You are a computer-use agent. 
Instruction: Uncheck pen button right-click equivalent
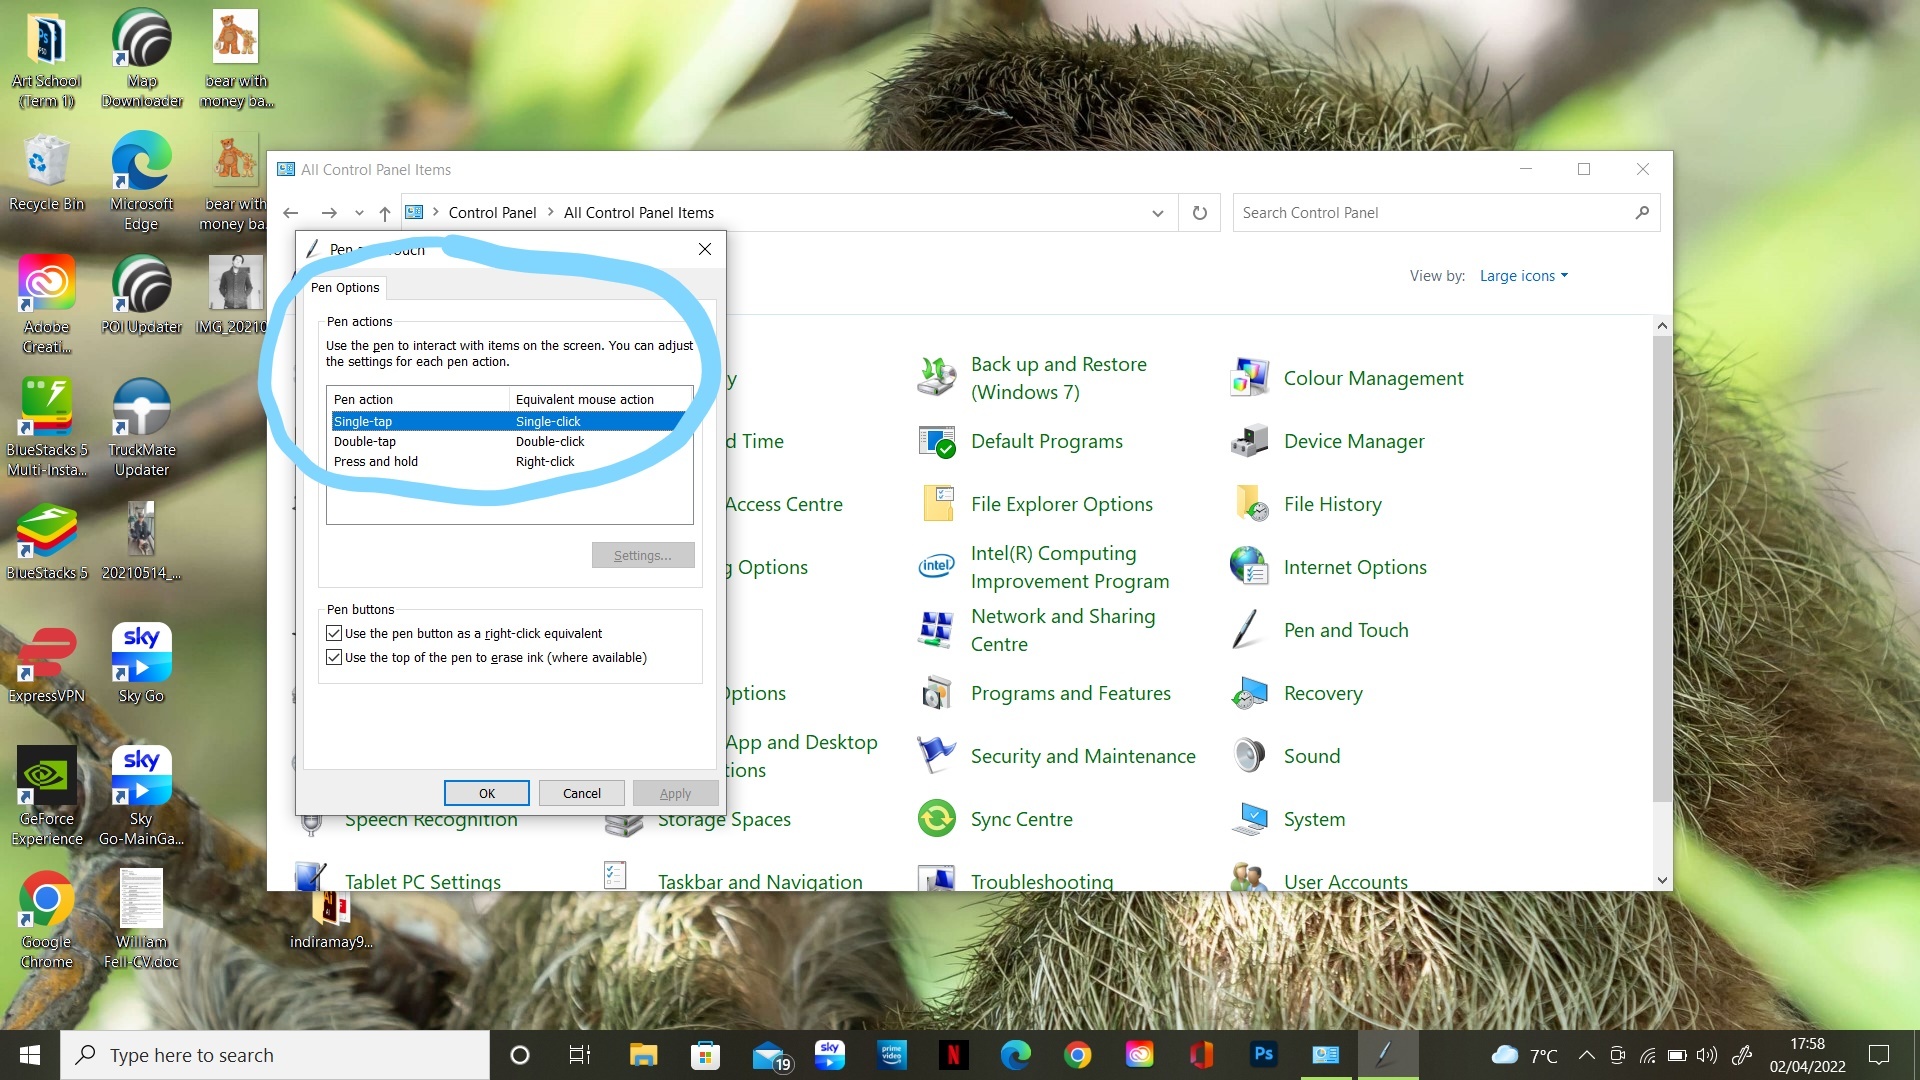point(335,633)
